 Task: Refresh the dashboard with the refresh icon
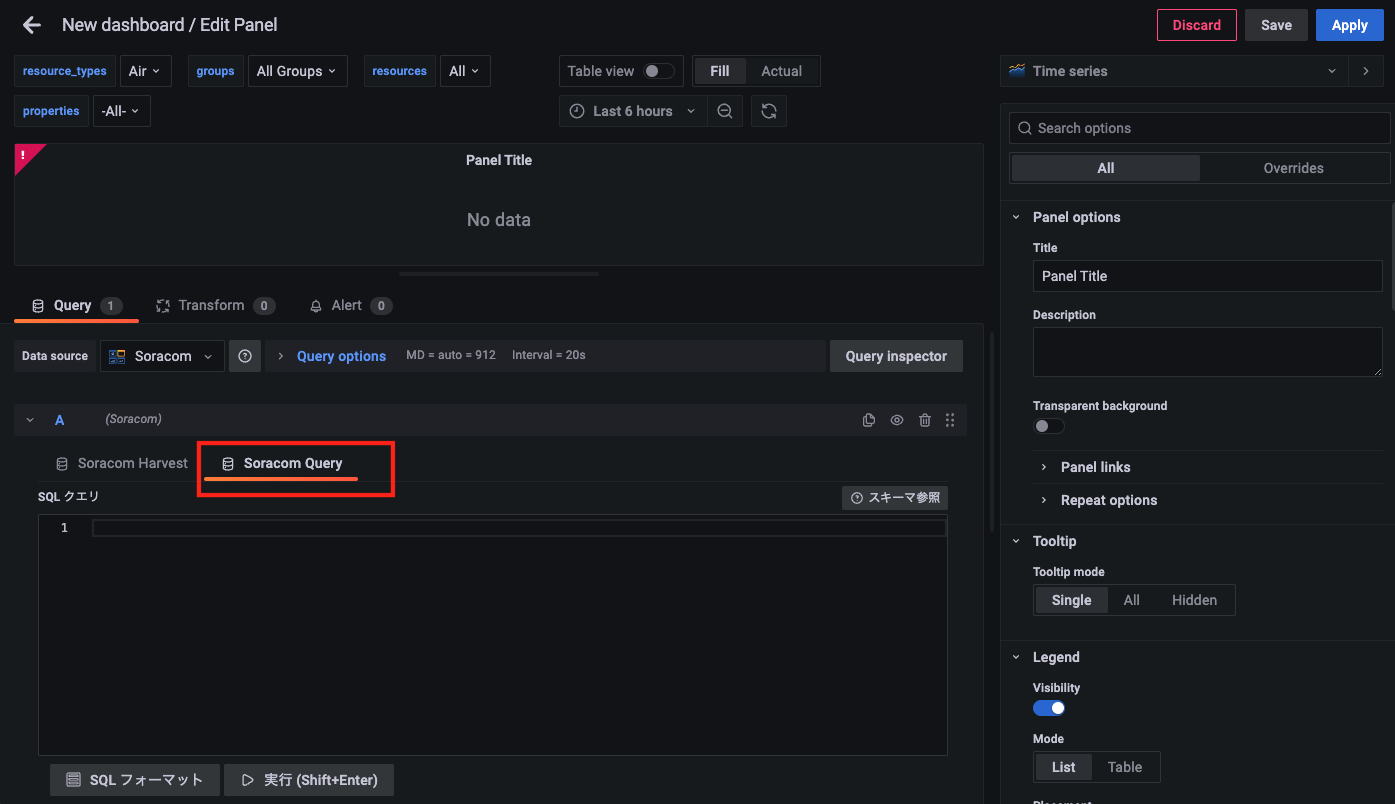coord(769,111)
